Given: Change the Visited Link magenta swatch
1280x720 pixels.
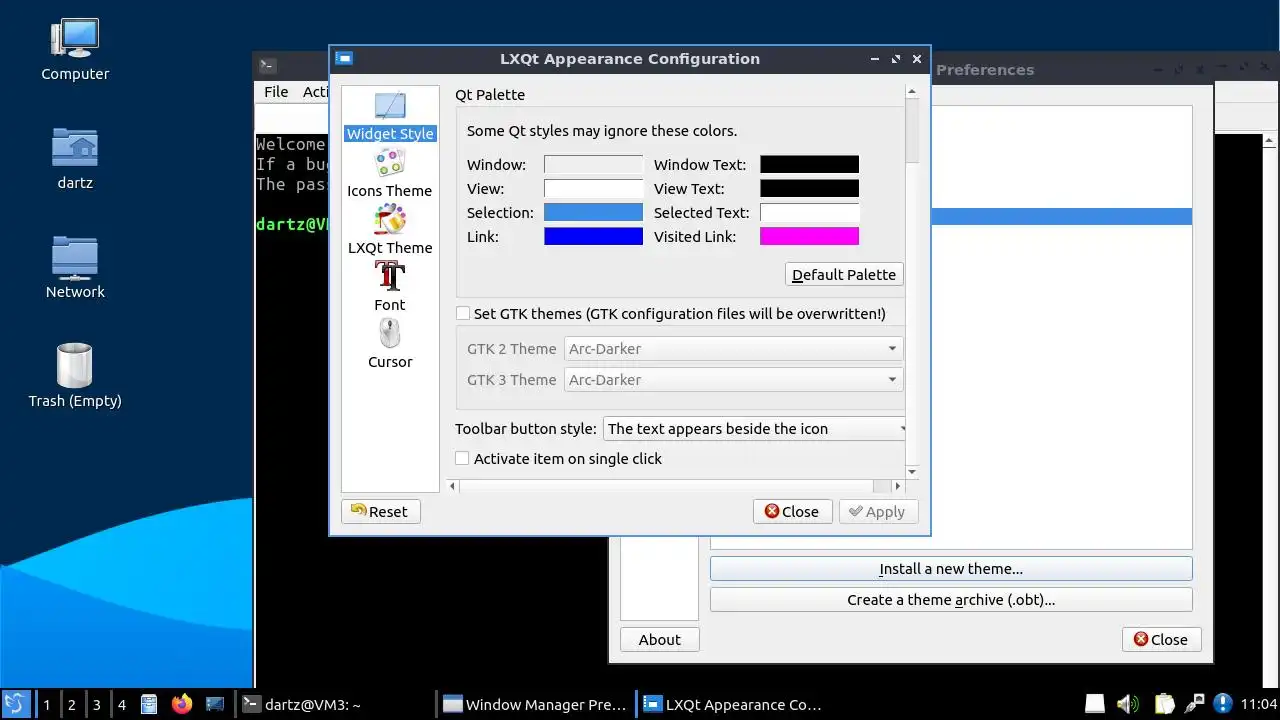Looking at the screenshot, I should coord(809,237).
